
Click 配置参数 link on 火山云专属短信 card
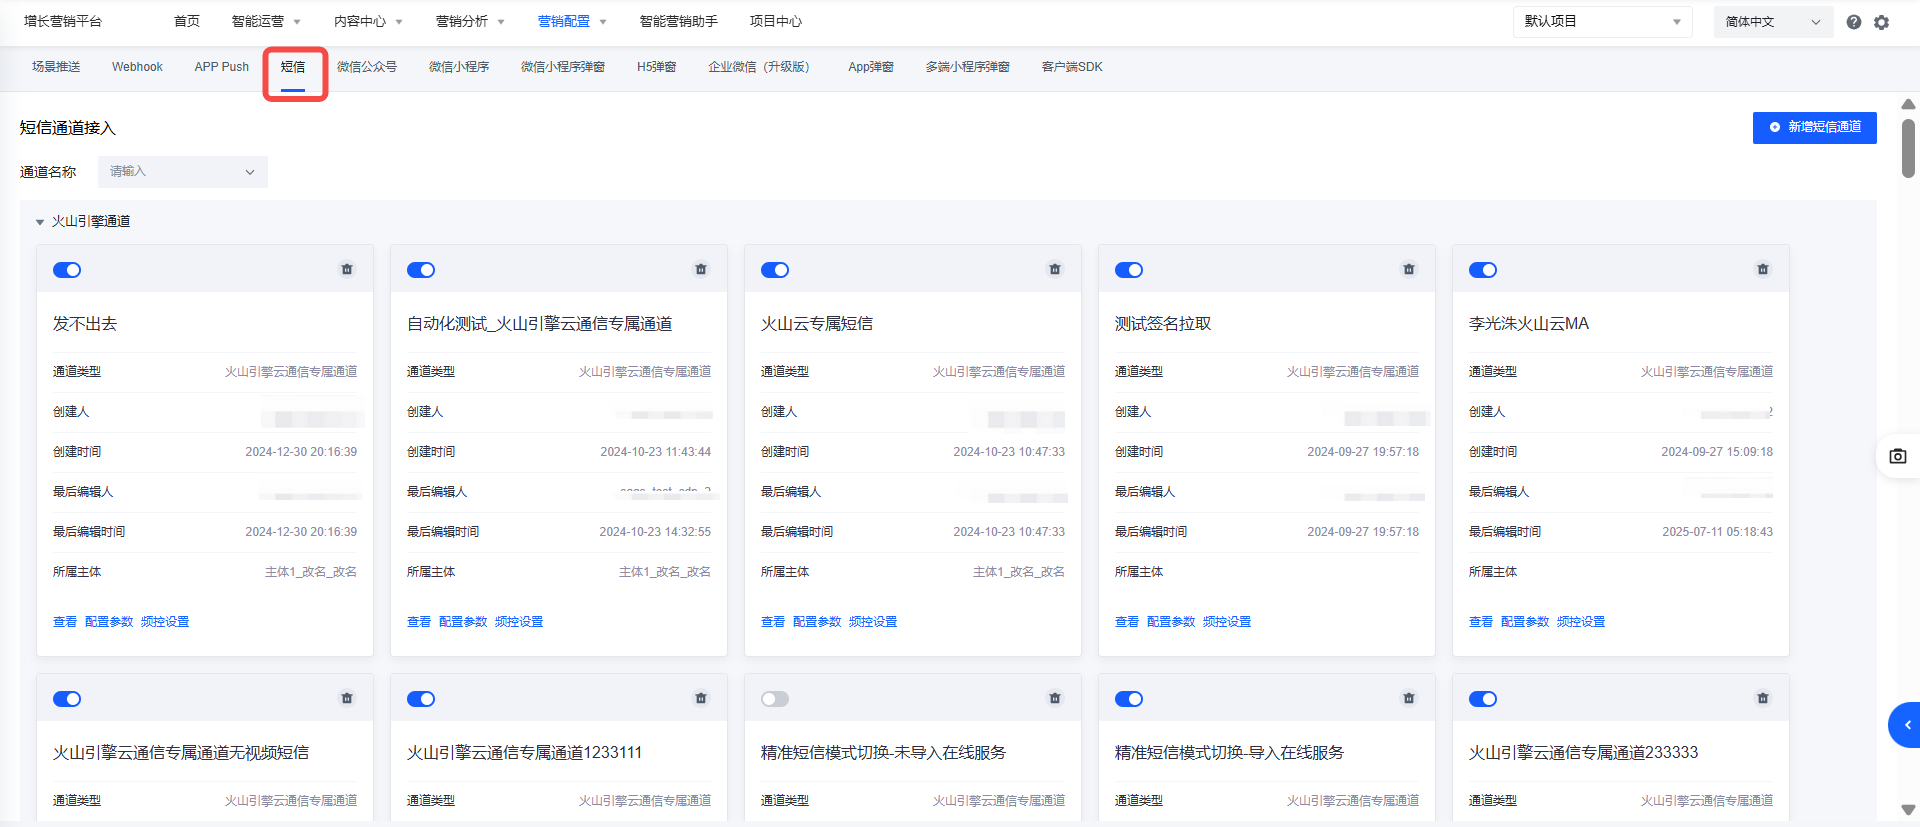(x=817, y=622)
